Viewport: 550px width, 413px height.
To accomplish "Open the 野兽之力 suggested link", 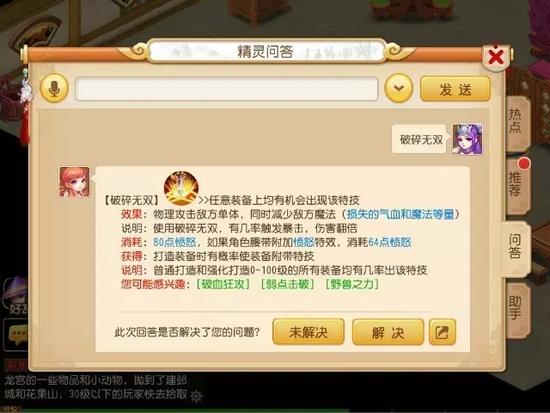I will click(x=353, y=284).
